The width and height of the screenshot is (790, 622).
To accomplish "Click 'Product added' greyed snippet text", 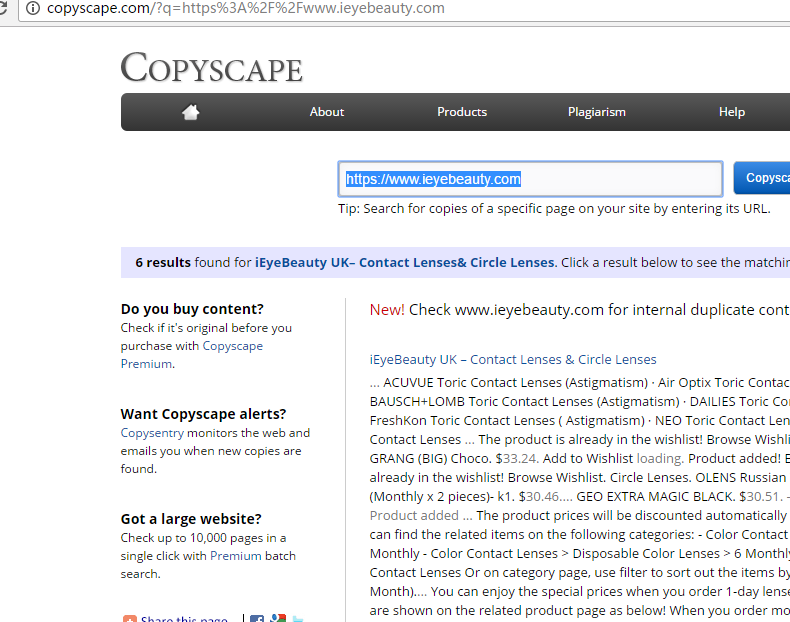I will click(414, 516).
